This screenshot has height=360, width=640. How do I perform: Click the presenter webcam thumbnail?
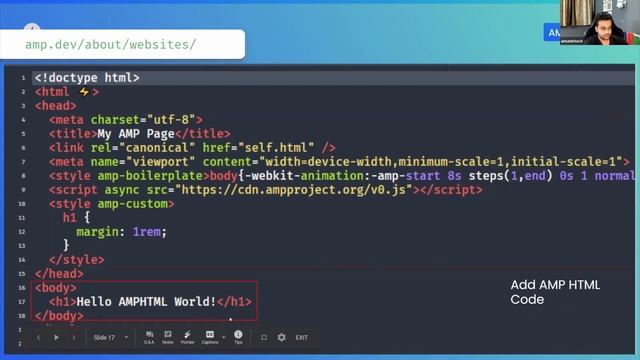600,22
